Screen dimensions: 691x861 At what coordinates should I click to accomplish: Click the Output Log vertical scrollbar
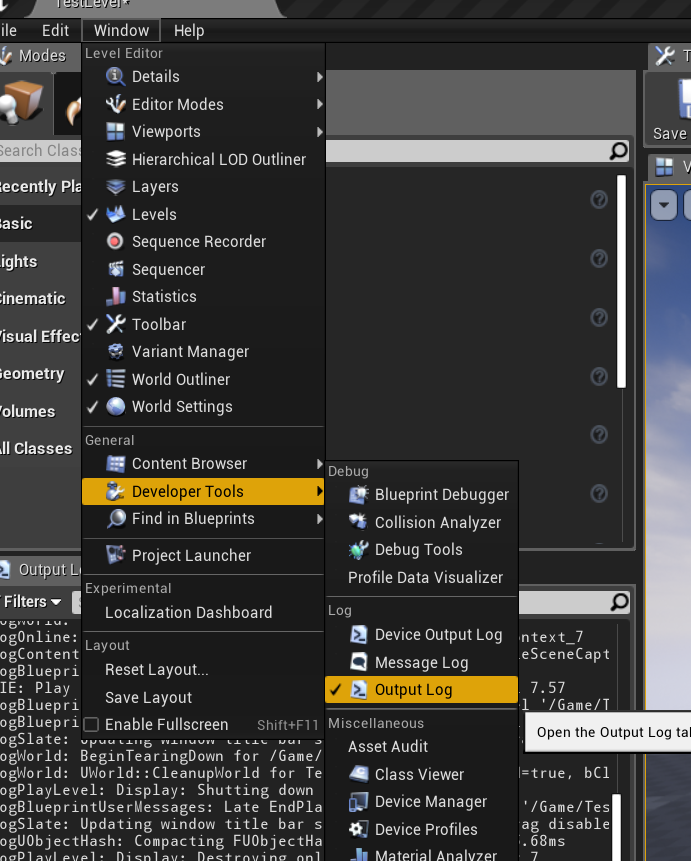click(617, 826)
